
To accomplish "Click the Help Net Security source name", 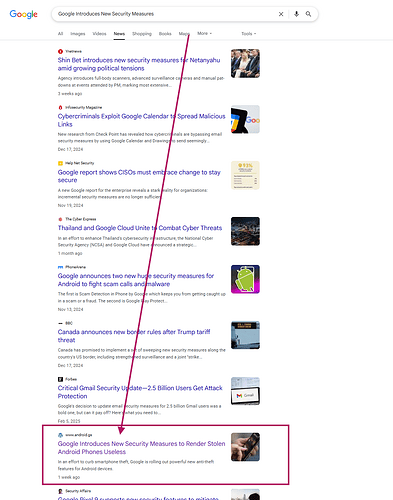I will point(80,163).
